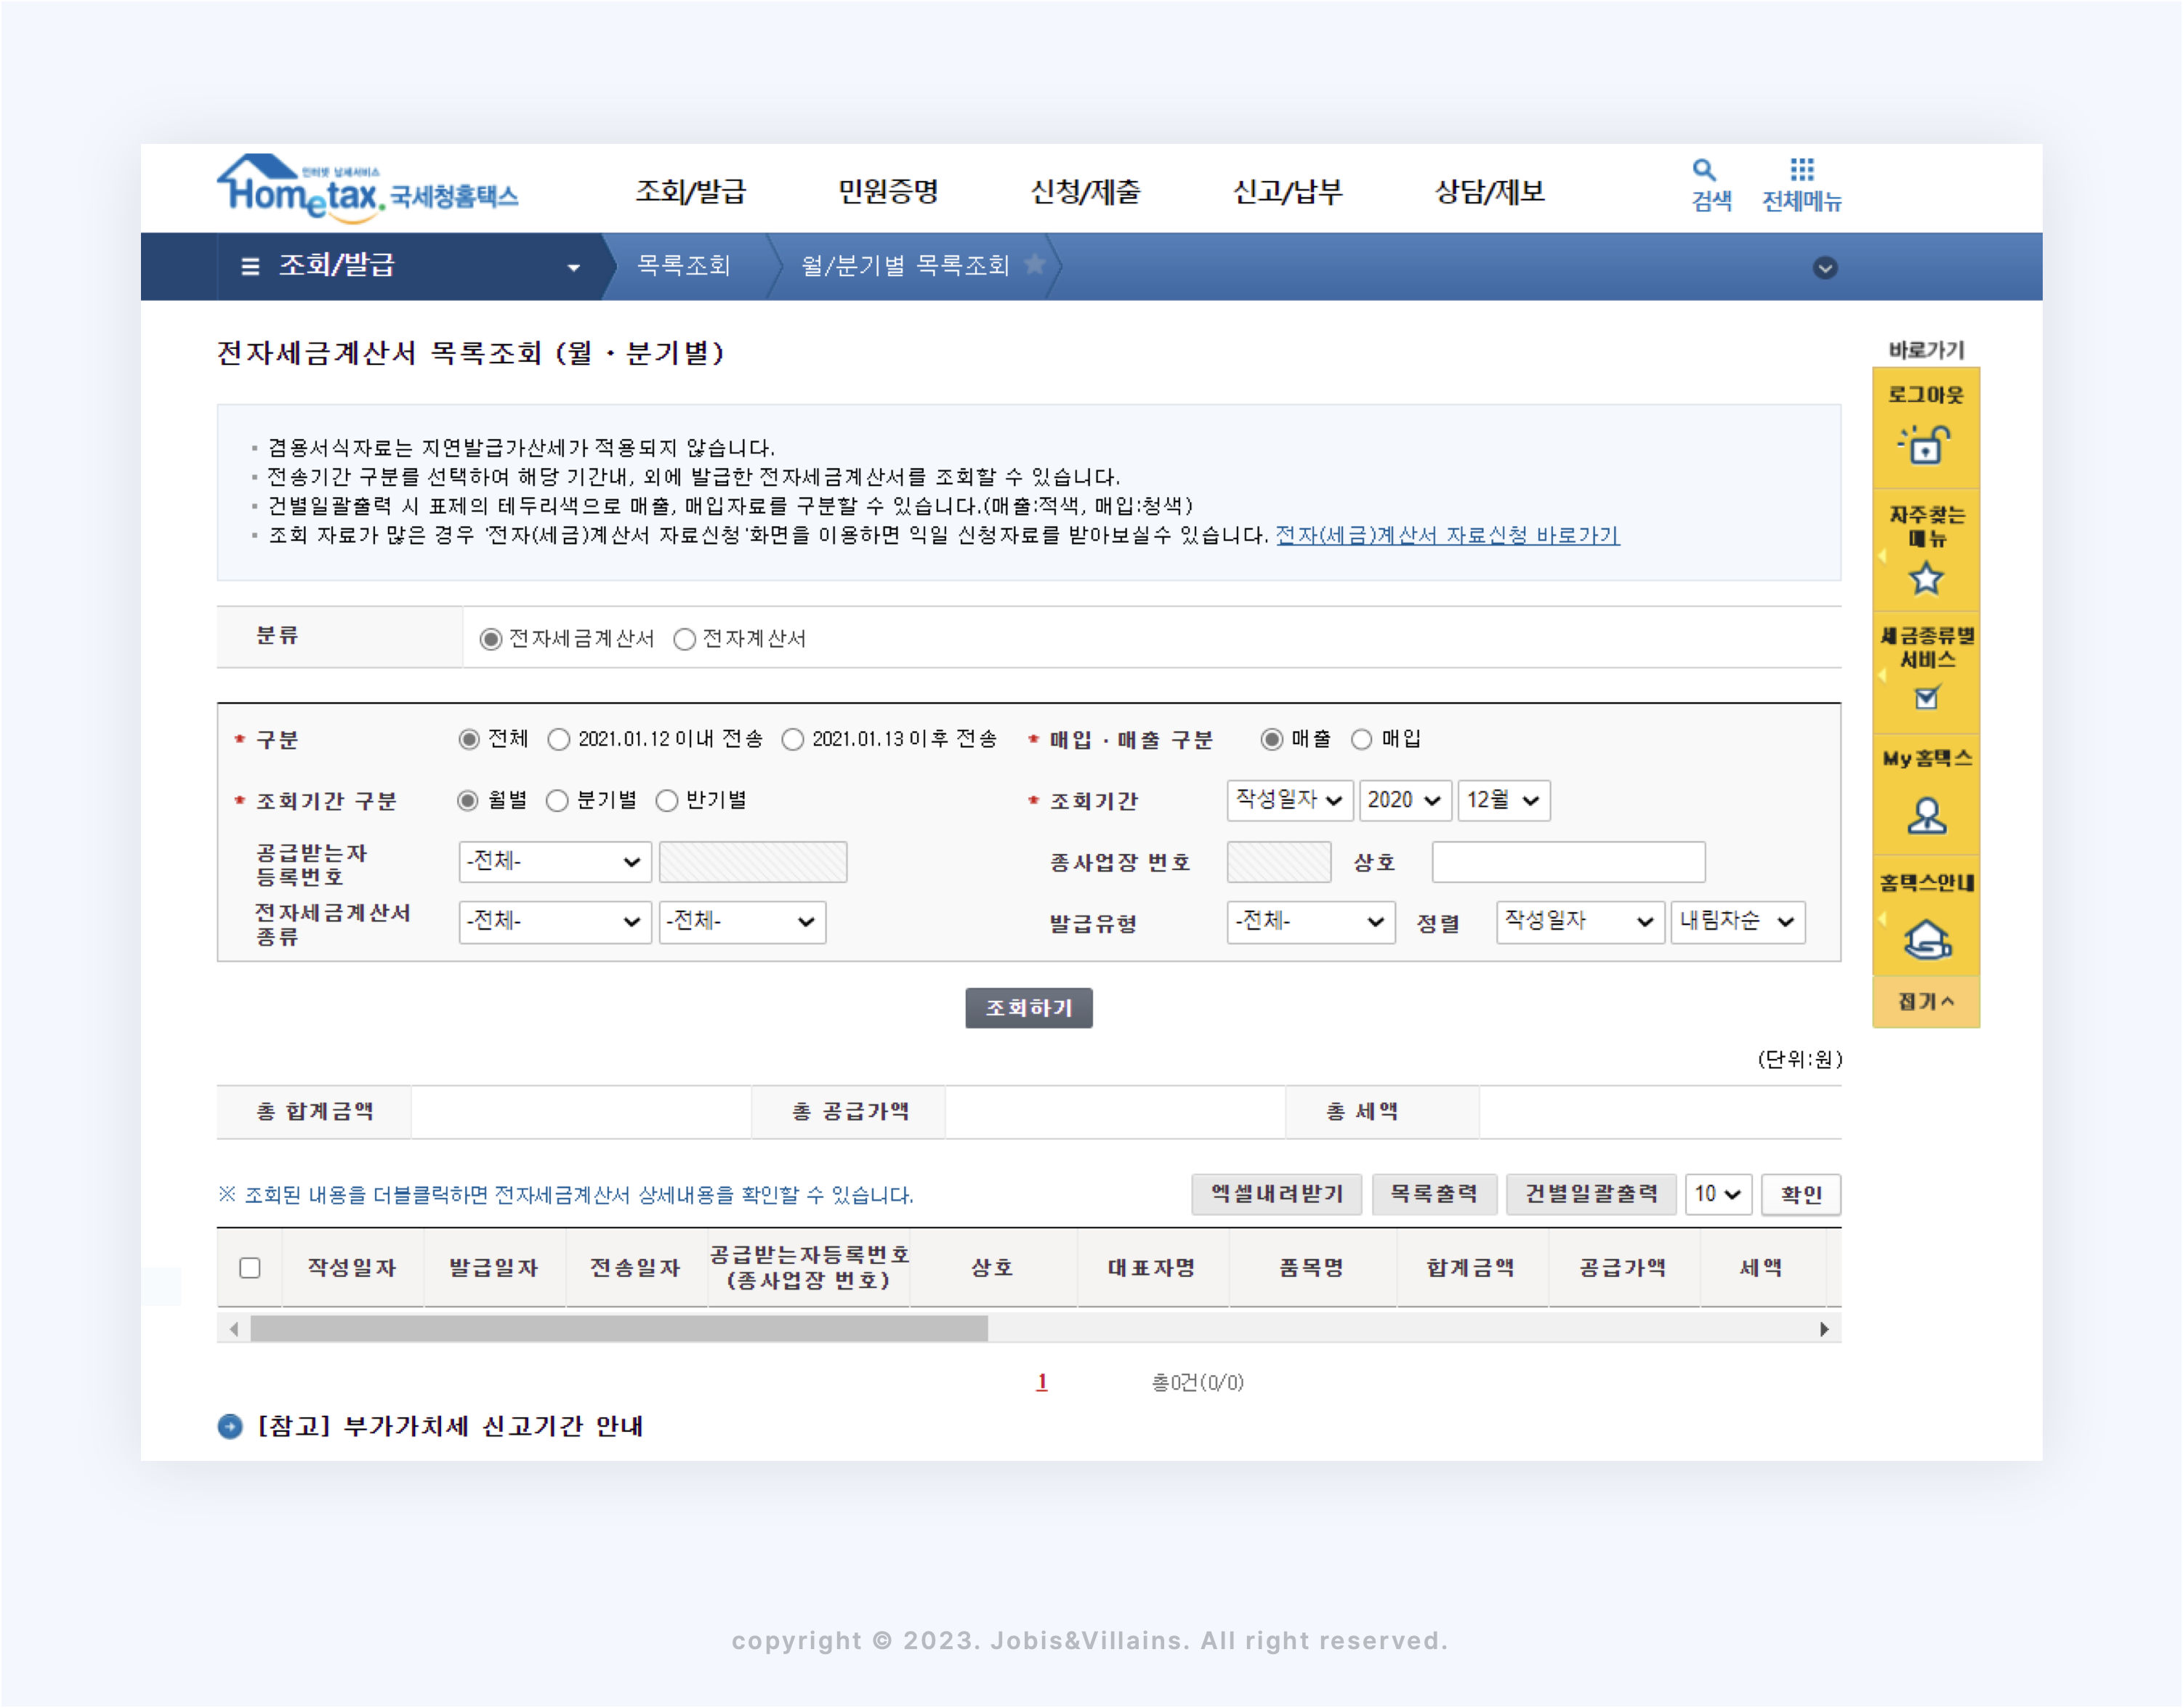Click the favorite star in breadcrumb
2183x1708 pixels.
[1035, 264]
